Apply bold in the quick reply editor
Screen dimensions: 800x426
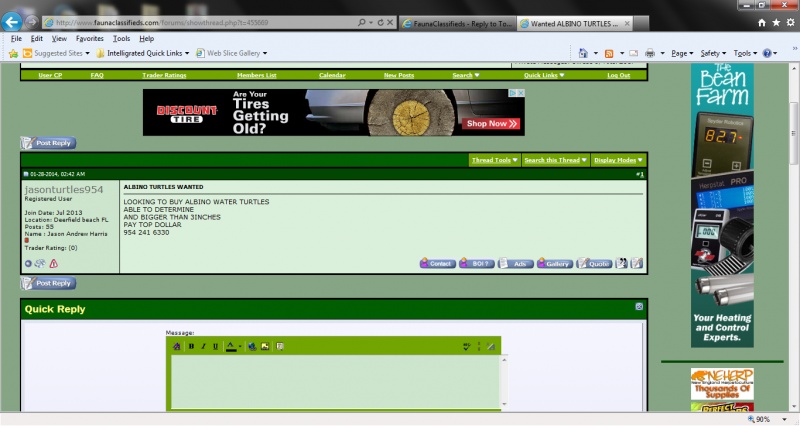coord(191,346)
